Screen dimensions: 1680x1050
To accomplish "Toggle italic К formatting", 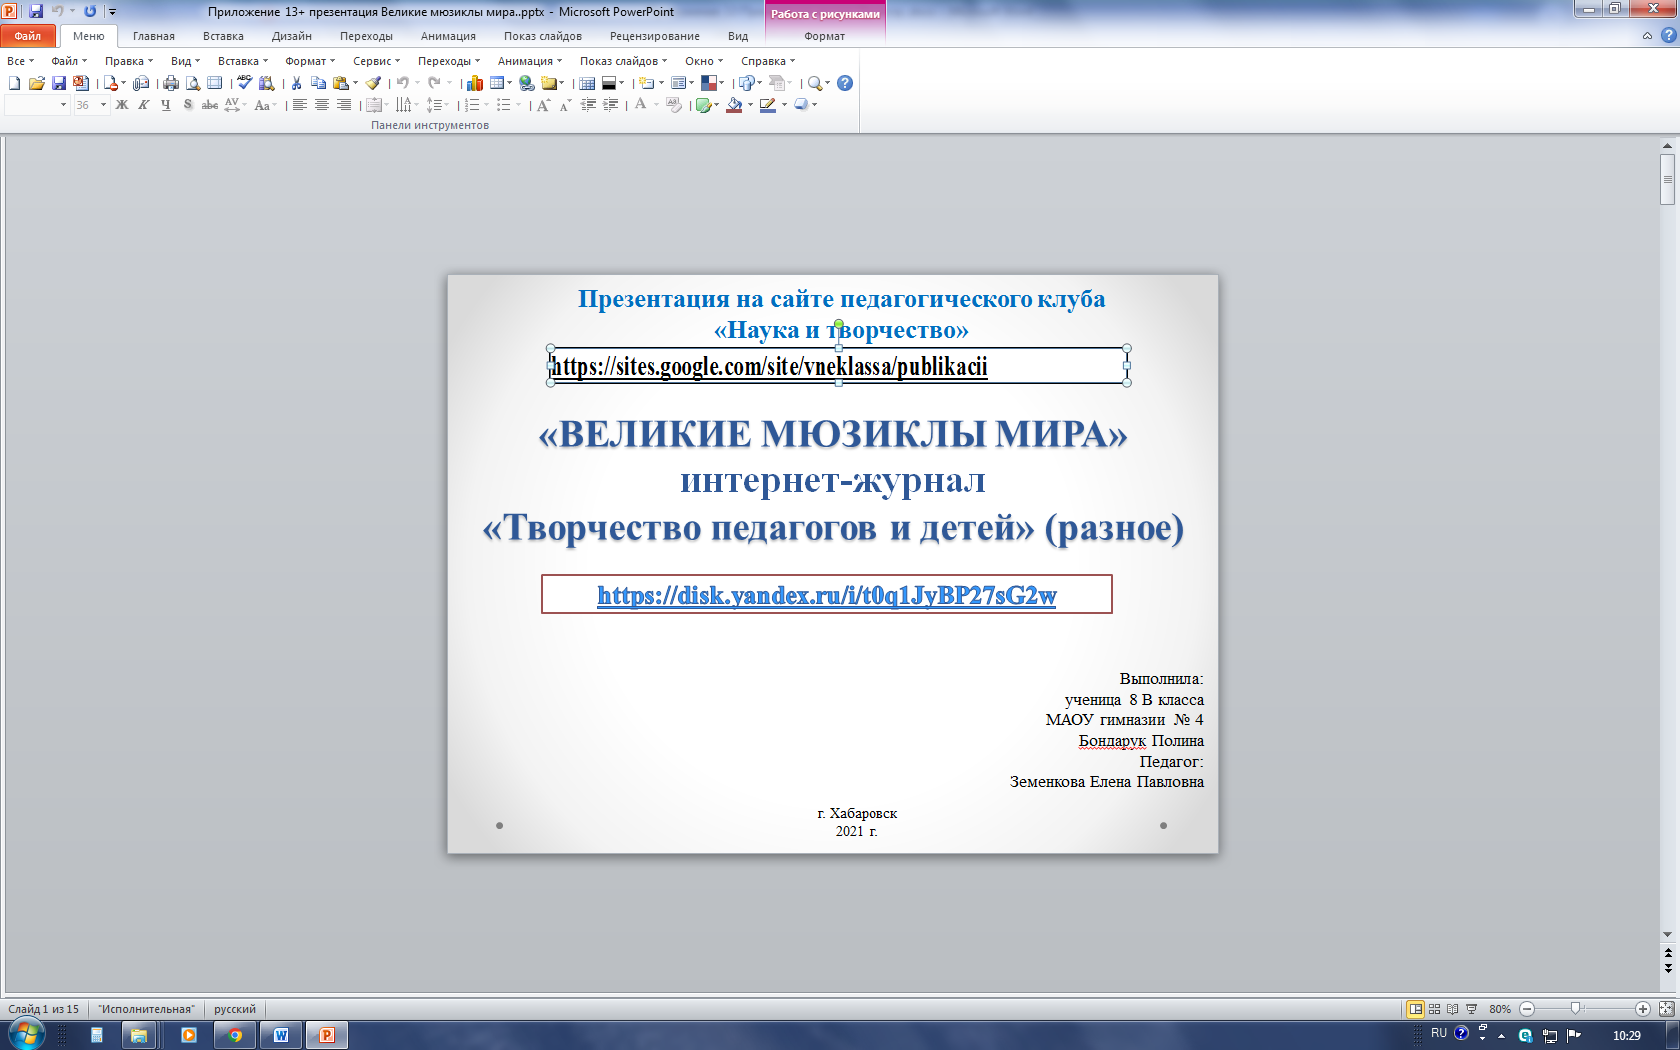I will [144, 105].
